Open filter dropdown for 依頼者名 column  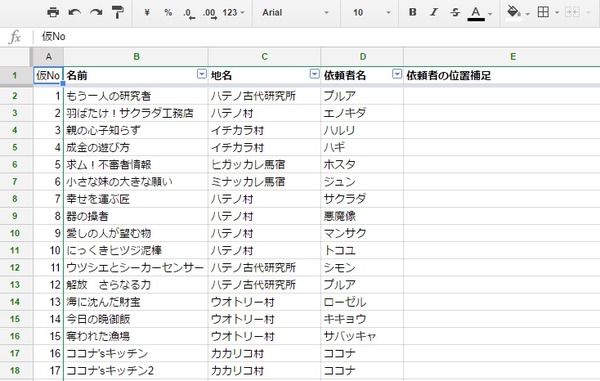pos(397,74)
